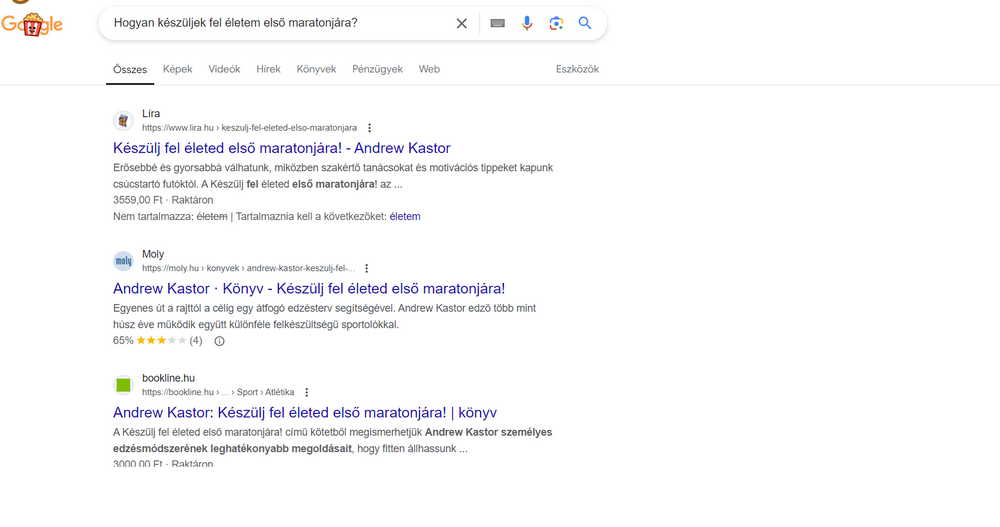Viewport: 1000px width, 527px height.
Task: Click the 'Moly' site name
Action: 153,254
